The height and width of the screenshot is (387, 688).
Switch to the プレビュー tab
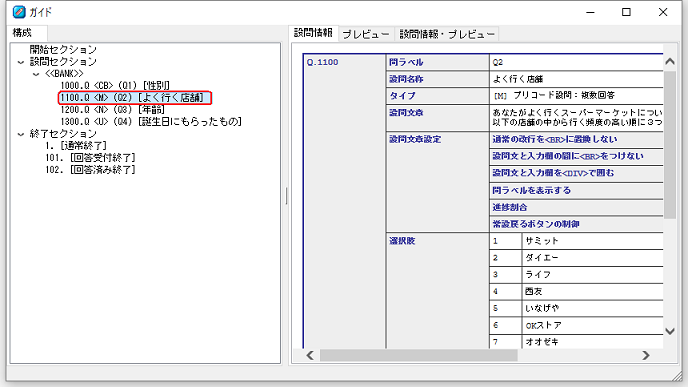pos(366,34)
